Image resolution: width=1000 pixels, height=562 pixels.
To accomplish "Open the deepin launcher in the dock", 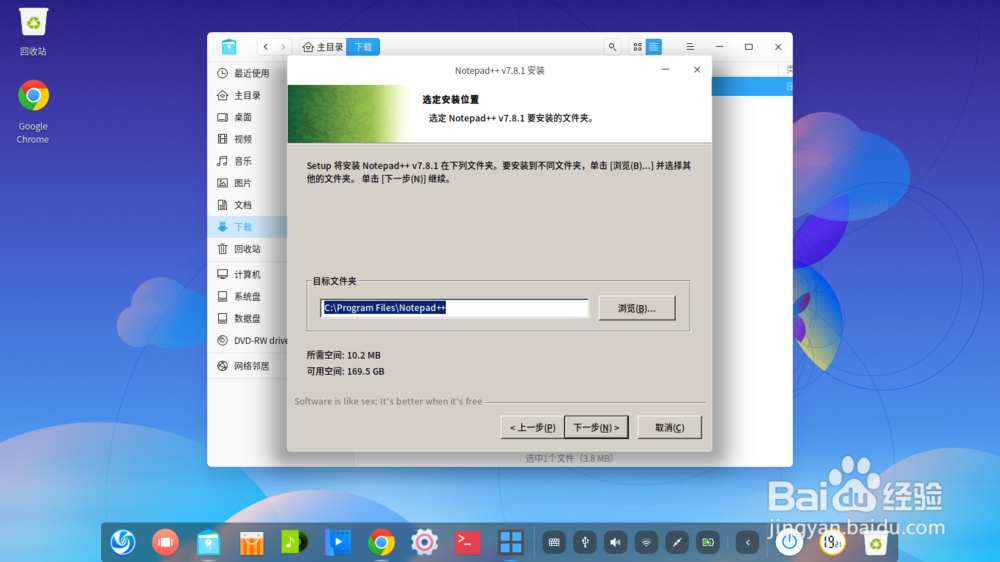I will (x=123, y=543).
